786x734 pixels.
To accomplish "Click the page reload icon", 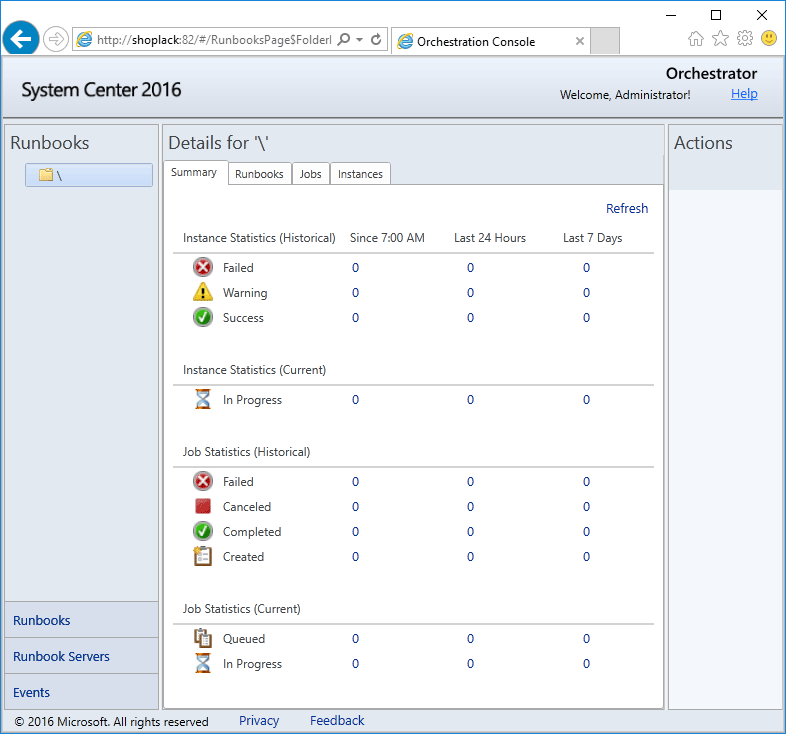I will pos(376,39).
